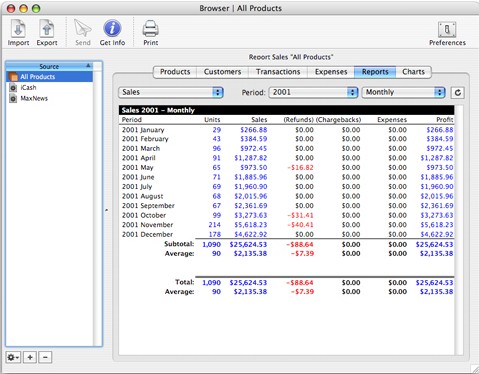This screenshot has width=479, height=374.
Task: Click the 2001 May row label
Action: pyautogui.click(x=137, y=167)
